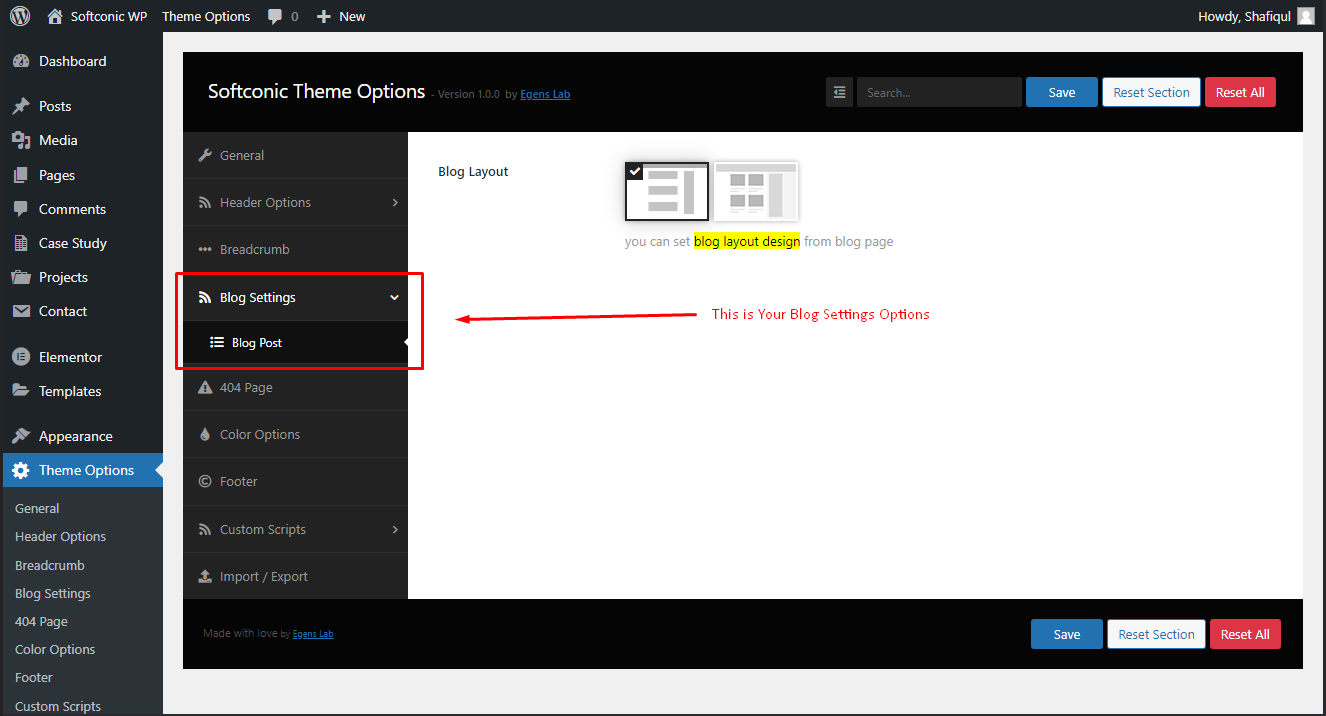Screen dimensions: 1326x716
Task: Click the Templates folder icon
Action: tap(21, 391)
